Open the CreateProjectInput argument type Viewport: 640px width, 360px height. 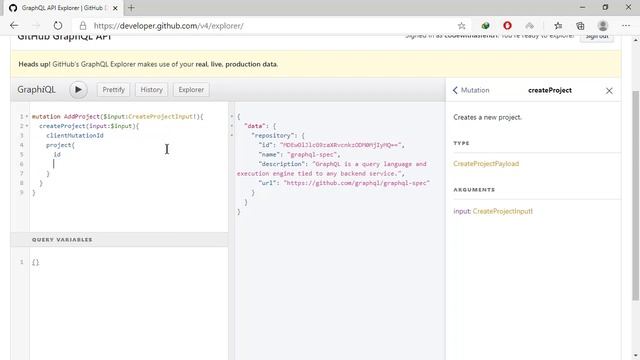tap(503, 211)
